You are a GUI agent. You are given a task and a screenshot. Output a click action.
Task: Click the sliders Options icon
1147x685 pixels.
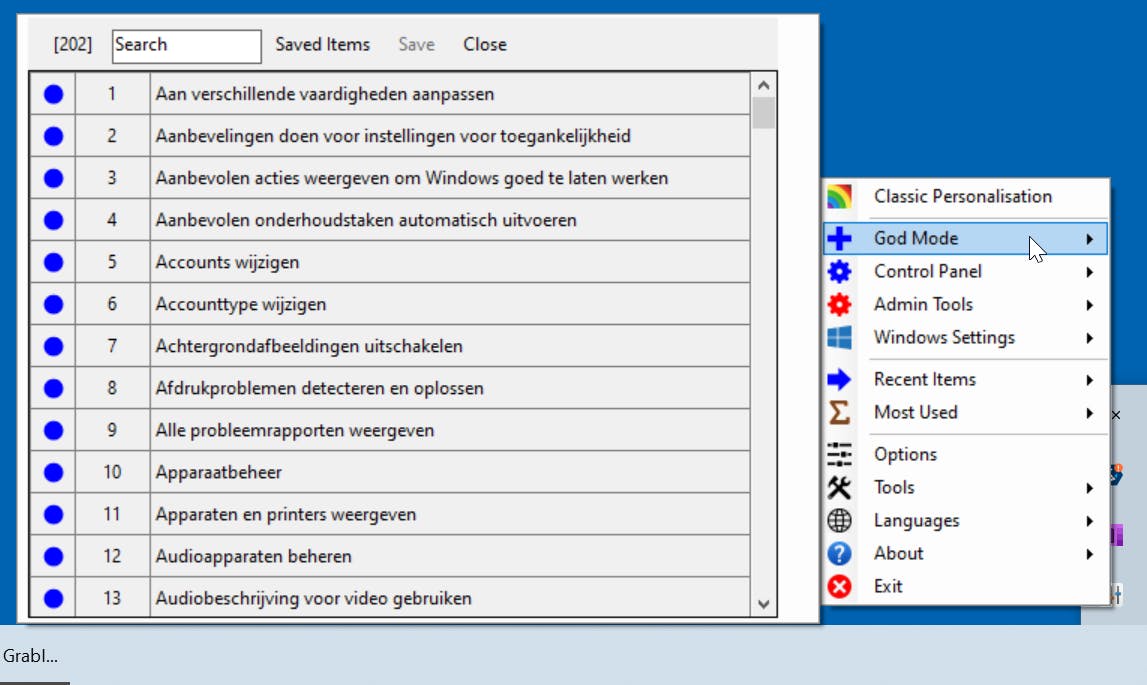[x=839, y=454]
